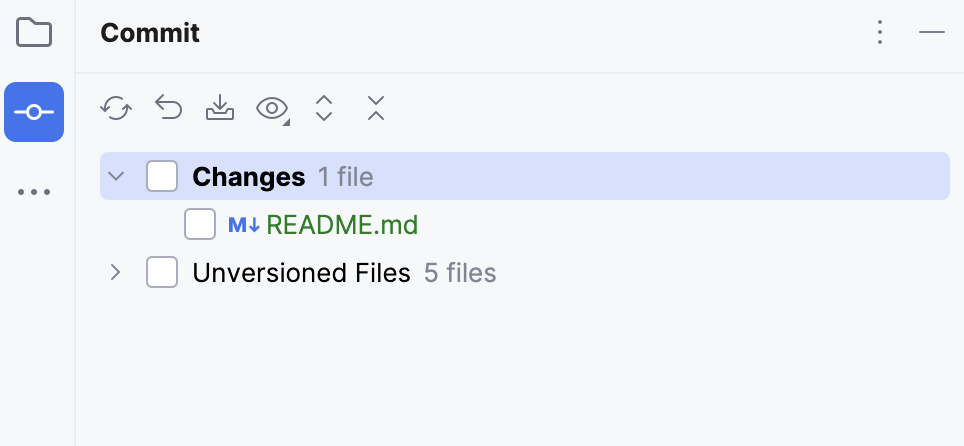Click the Refresh changes icon

click(x=116, y=108)
